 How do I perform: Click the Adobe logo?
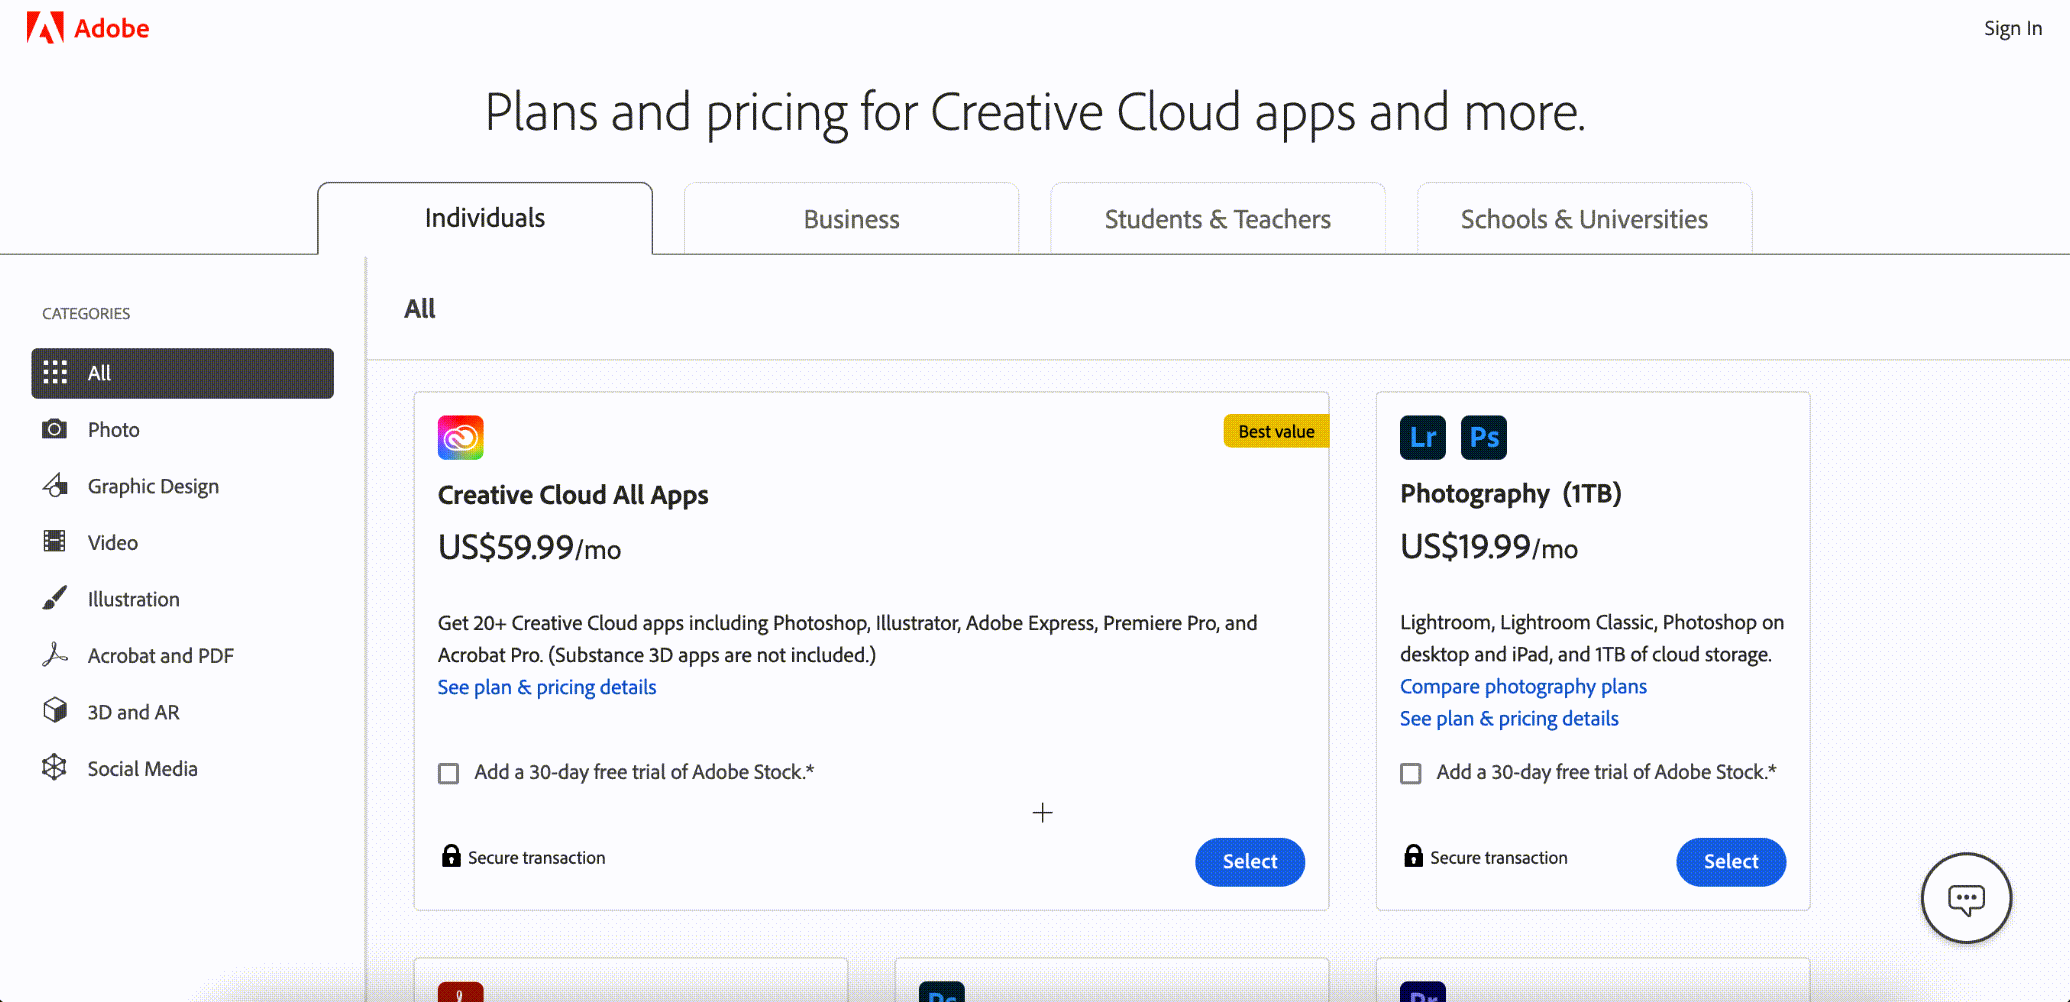88,28
